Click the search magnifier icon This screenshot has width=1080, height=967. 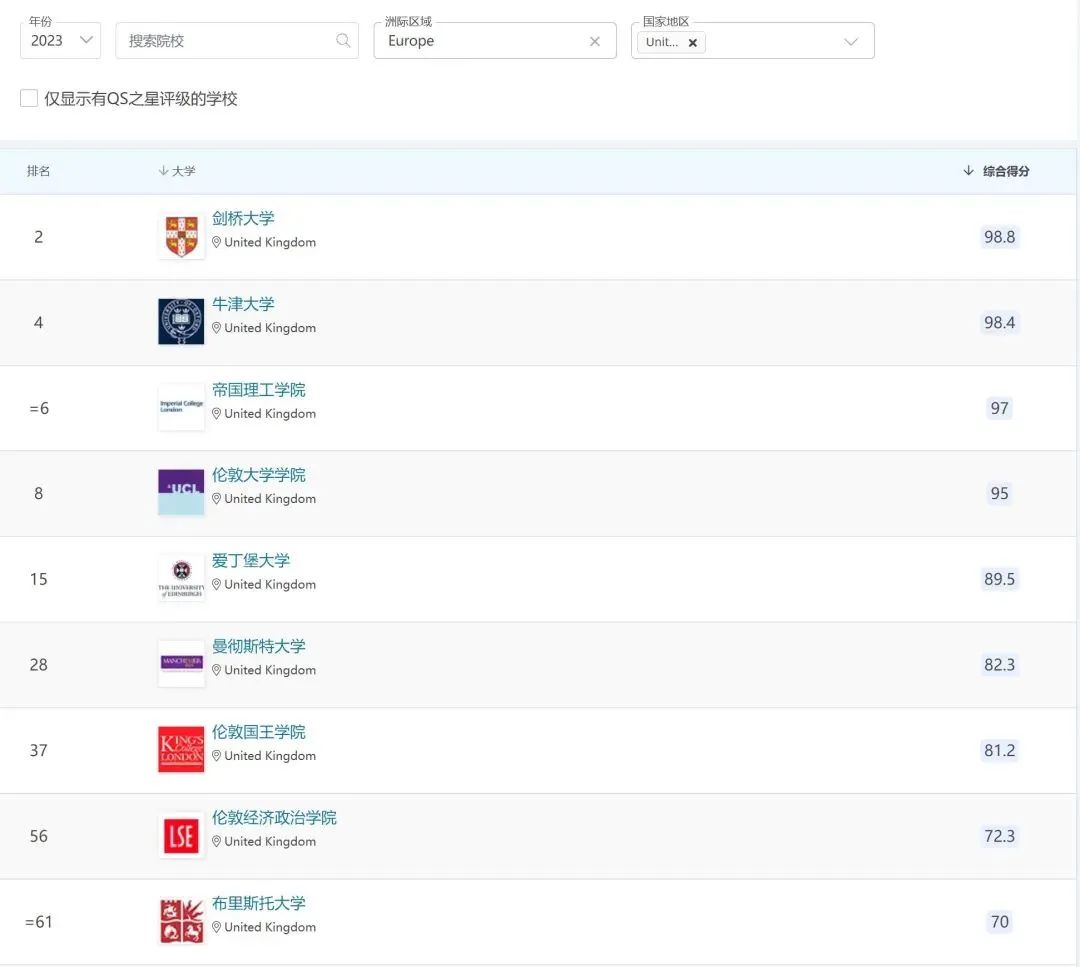click(342, 41)
